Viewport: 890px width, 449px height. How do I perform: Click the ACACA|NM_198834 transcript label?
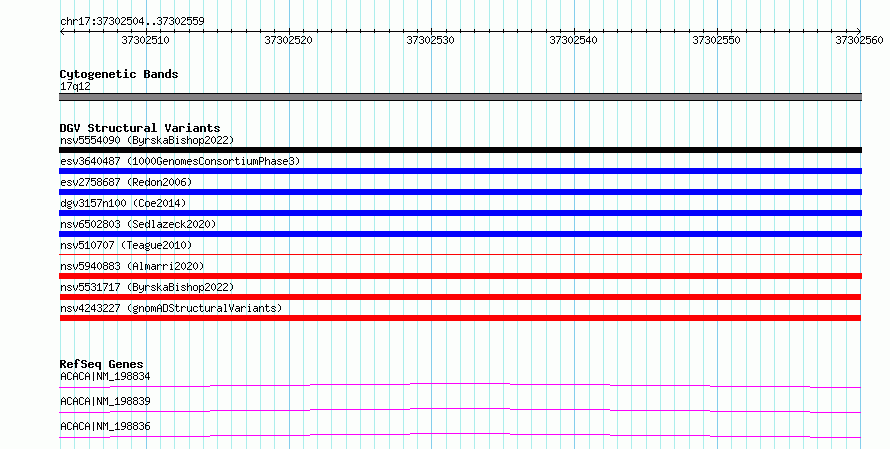pos(105,376)
